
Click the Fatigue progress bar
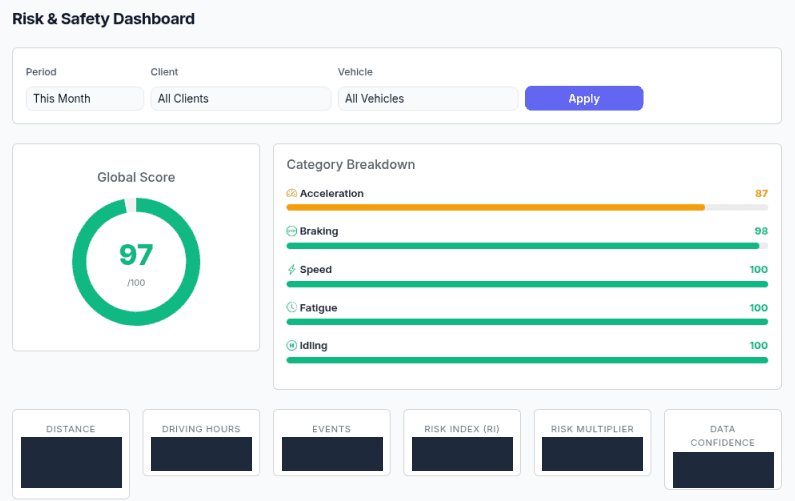(x=527, y=322)
